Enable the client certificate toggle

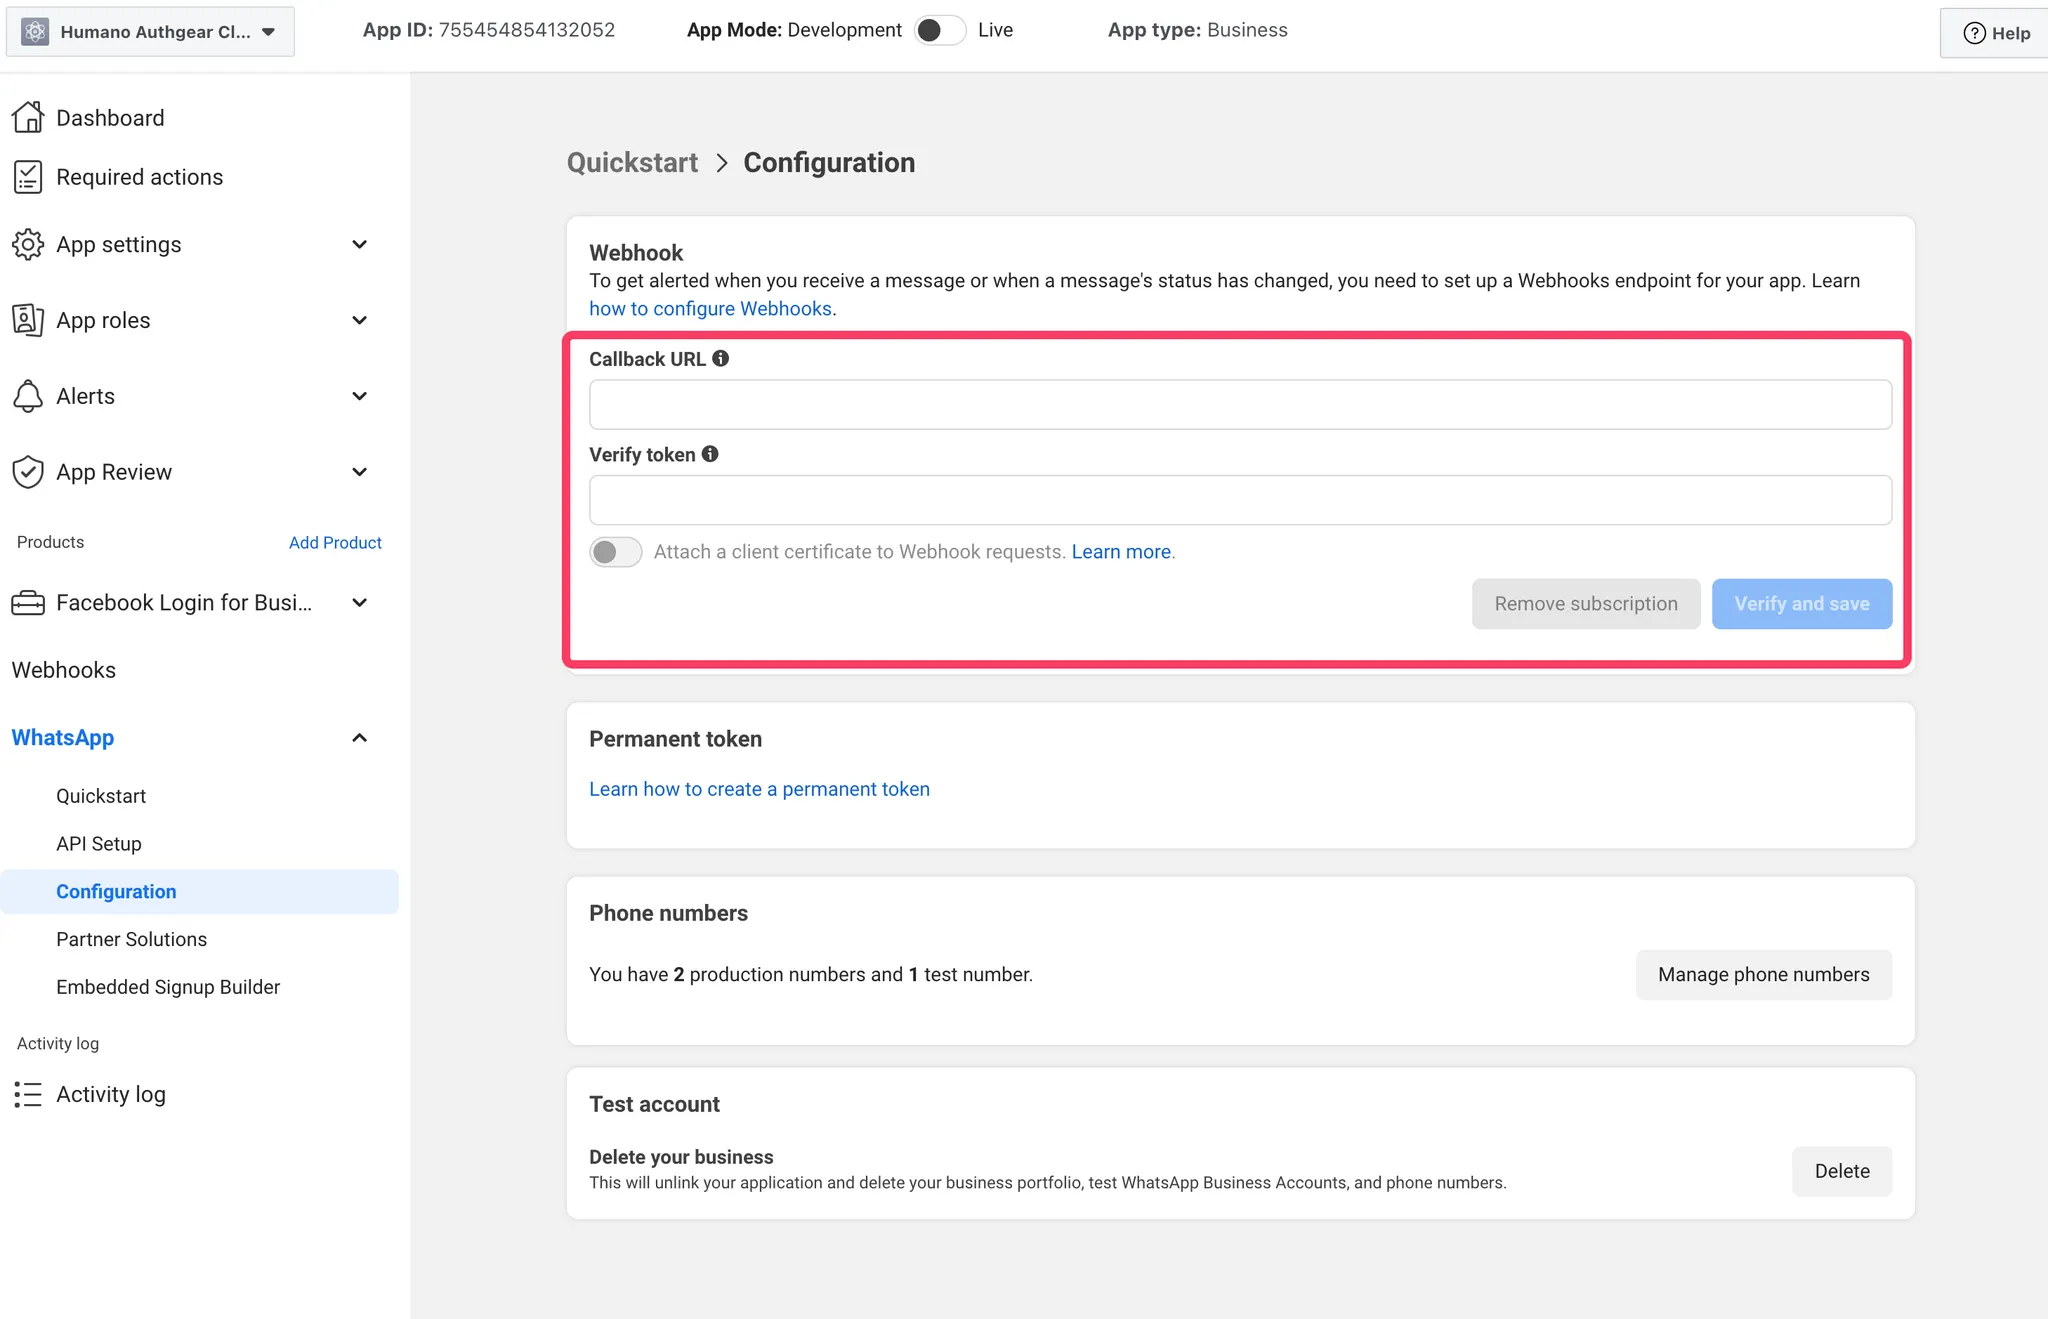[615, 552]
